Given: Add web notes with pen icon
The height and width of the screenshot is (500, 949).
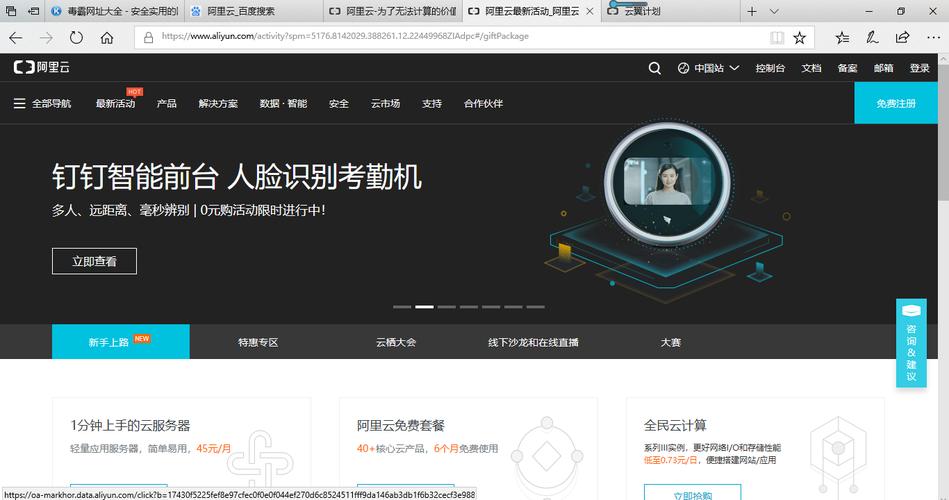Looking at the screenshot, I should coord(872,38).
